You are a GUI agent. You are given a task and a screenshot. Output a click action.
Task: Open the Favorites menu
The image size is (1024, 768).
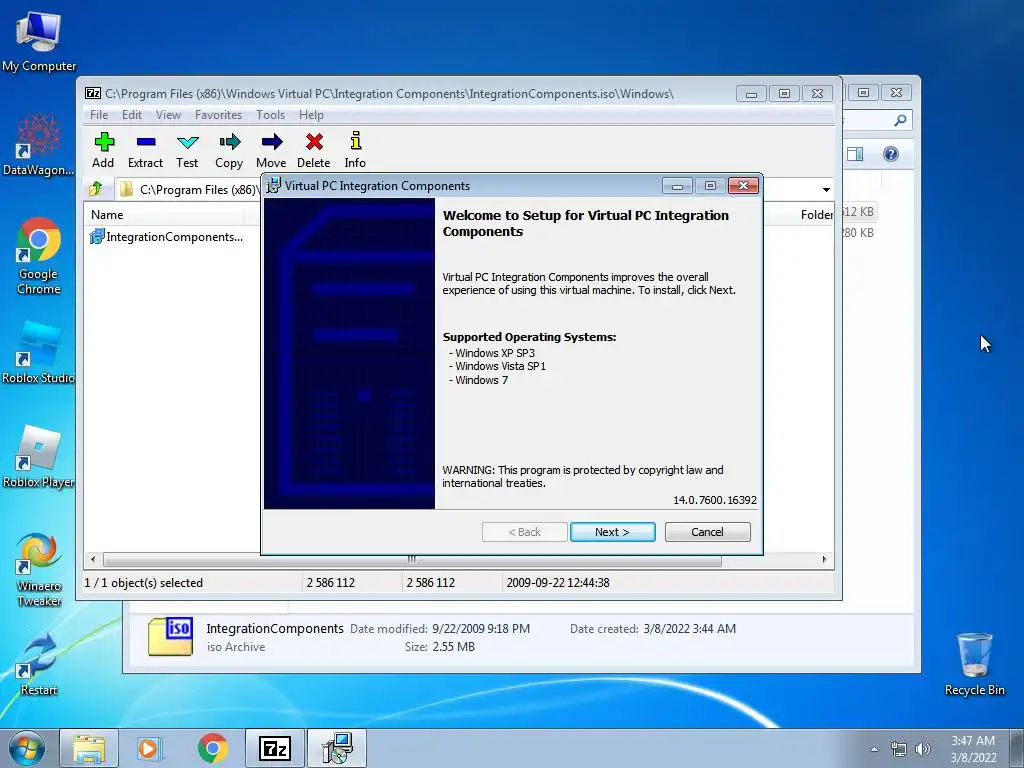[x=218, y=115]
